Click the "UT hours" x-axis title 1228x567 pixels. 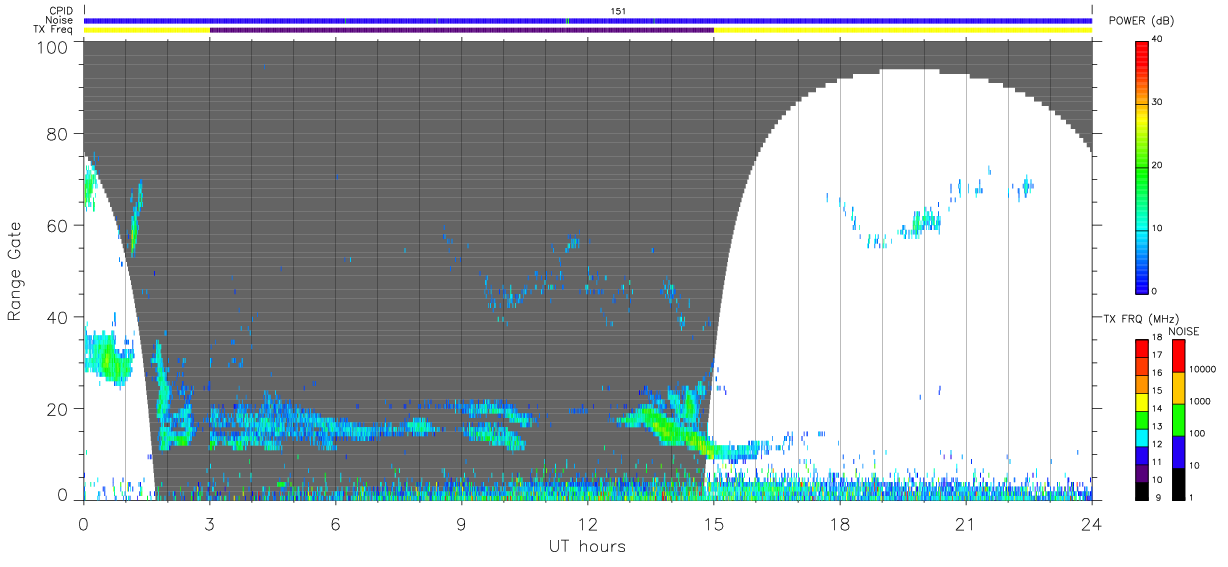point(587,546)
